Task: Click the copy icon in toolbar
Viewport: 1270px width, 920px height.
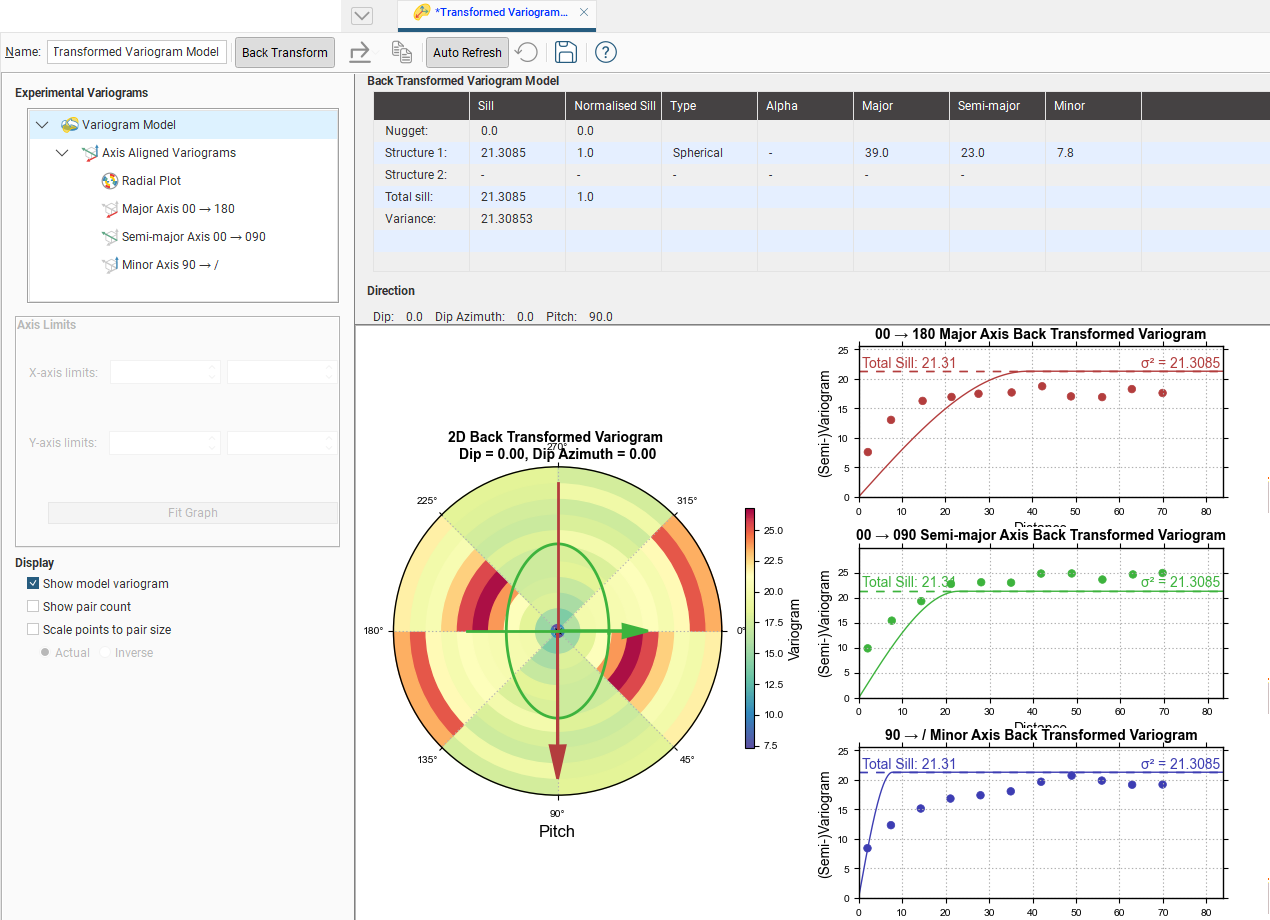Action: 401,52
